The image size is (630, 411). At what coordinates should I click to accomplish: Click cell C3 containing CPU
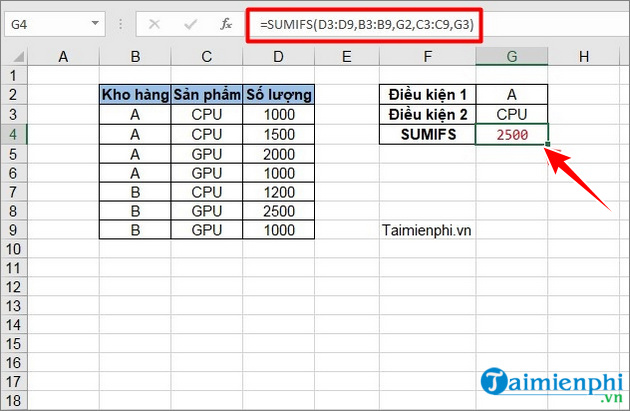tap(207, 115)
